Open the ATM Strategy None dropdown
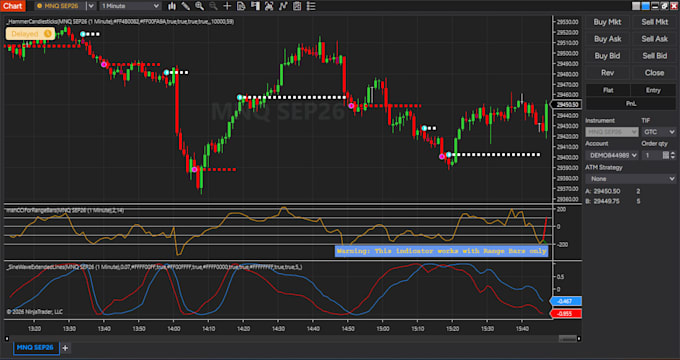Screen dimensions: 680x360 (631, 179)
